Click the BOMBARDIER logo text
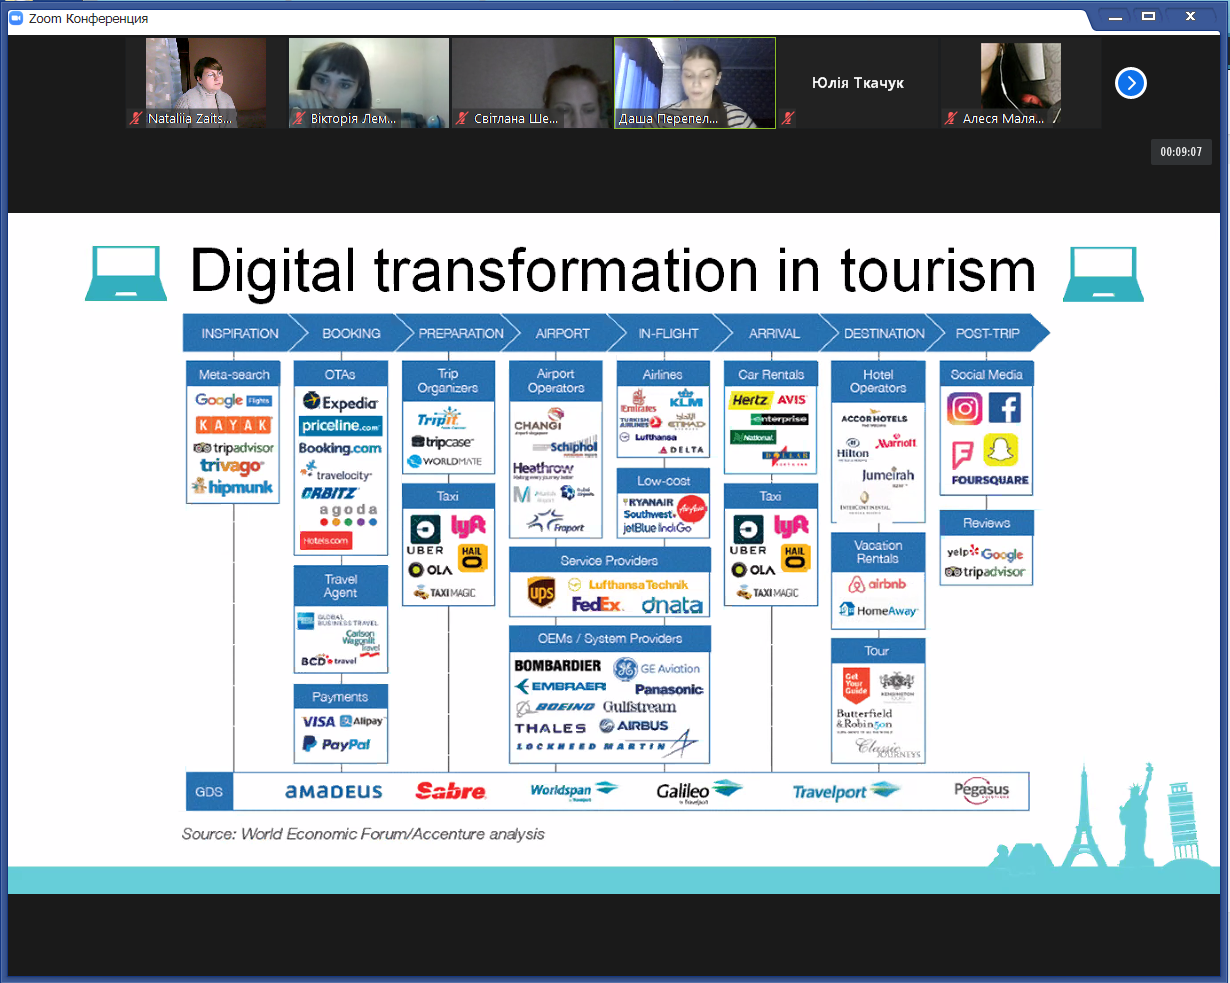The width and height of the screenshot is (1230, 983). (557, 665)
